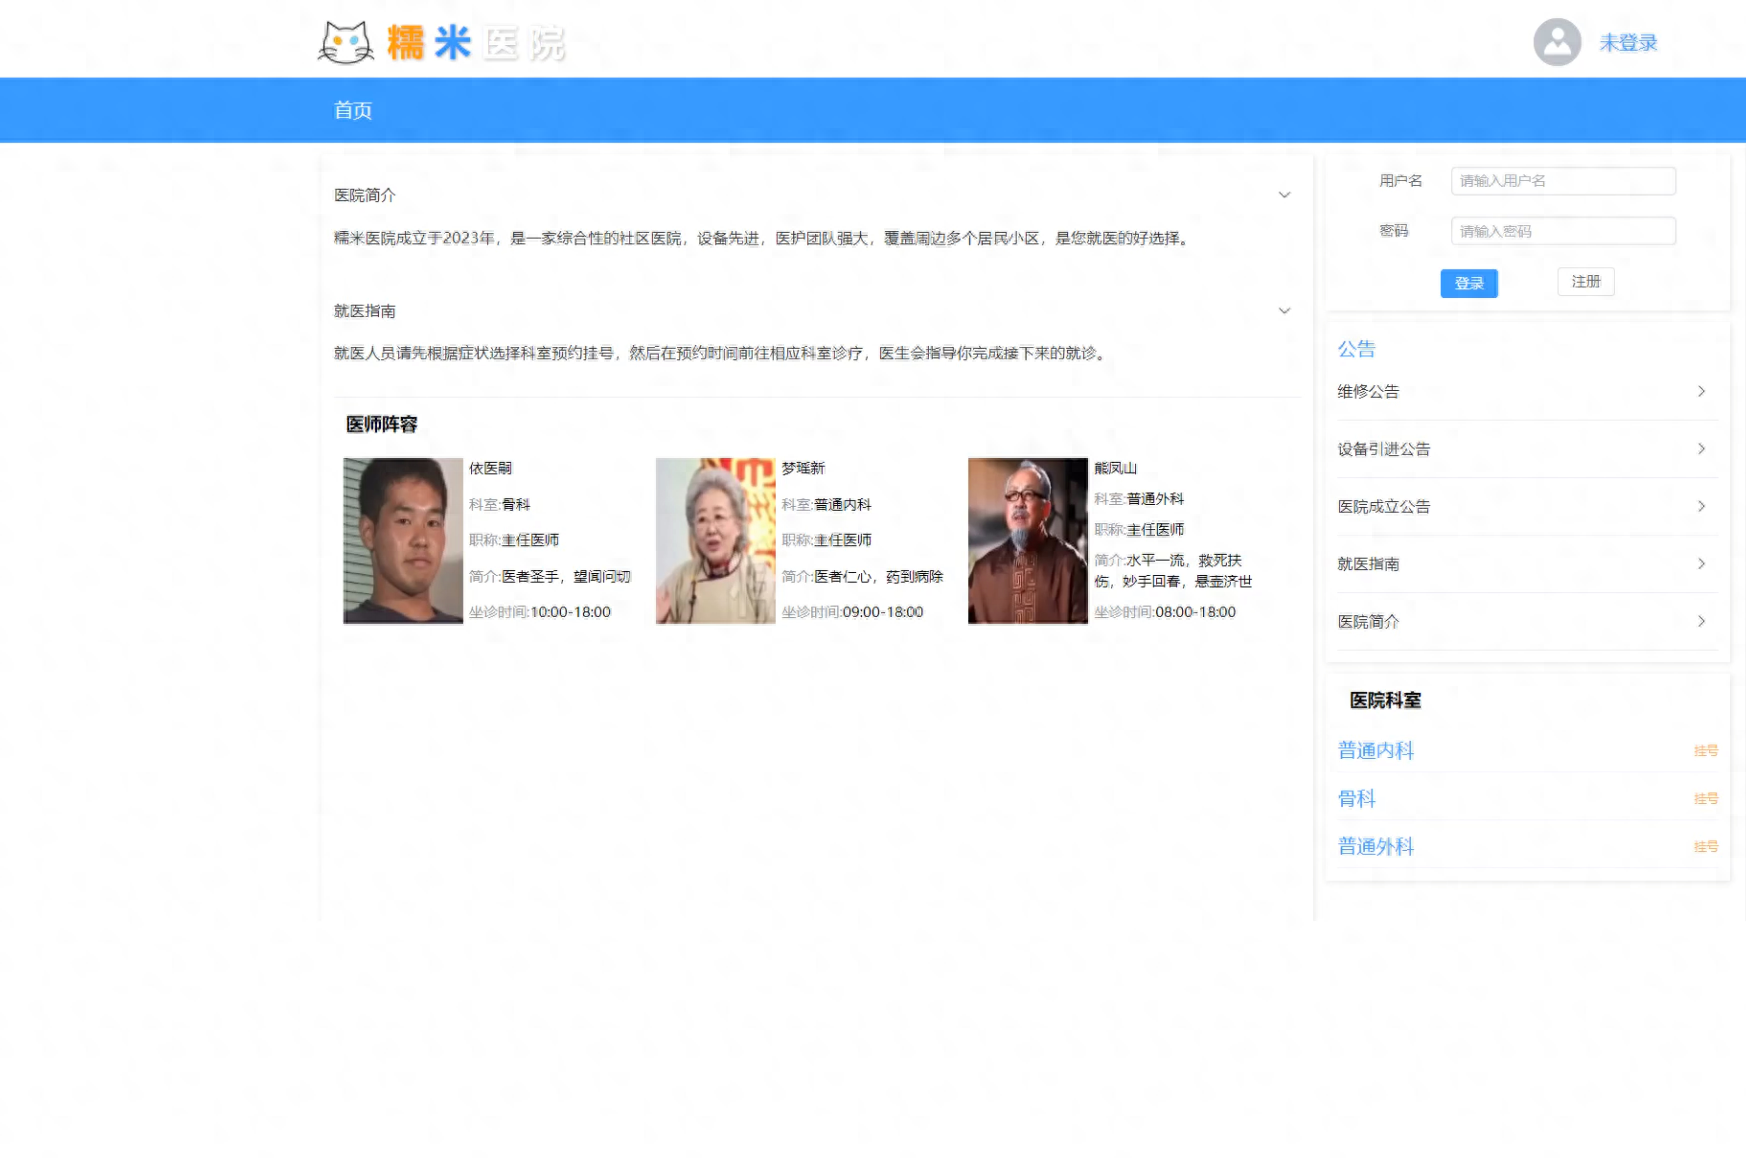Open 维修公告 via its right chevron
The height and width of the screenshot is (1164, 1746).
point(1701,391)
